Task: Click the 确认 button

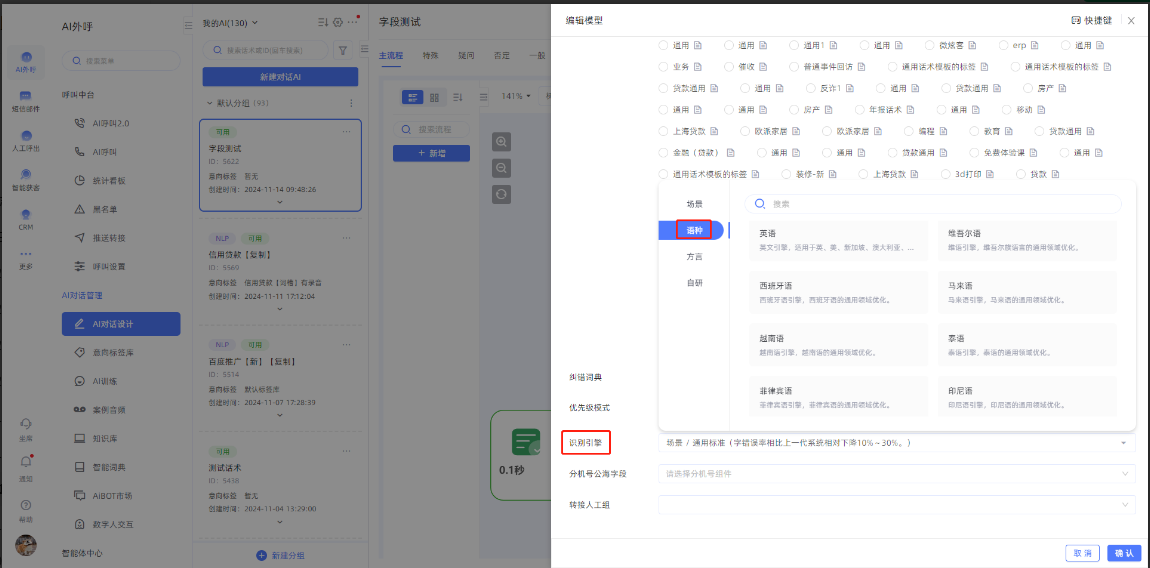Action: [1123, 553]
